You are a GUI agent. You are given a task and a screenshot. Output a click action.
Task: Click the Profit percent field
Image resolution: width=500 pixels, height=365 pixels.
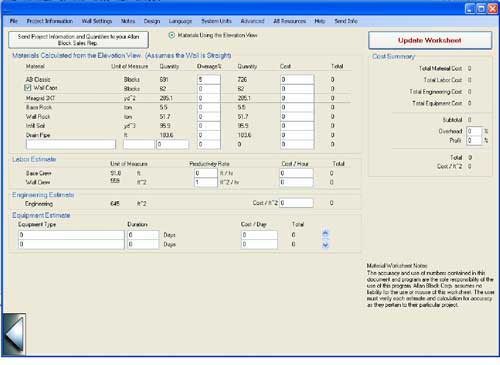[474, 140]
